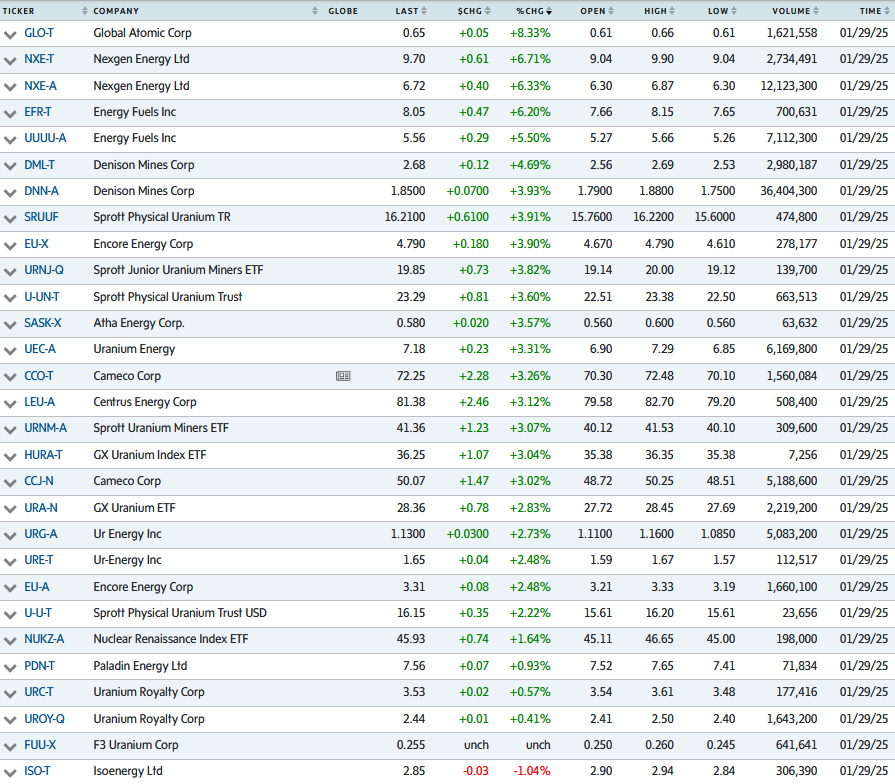
Task: Select the Isoenergy Ltd company name
Action: click(128, 771)
